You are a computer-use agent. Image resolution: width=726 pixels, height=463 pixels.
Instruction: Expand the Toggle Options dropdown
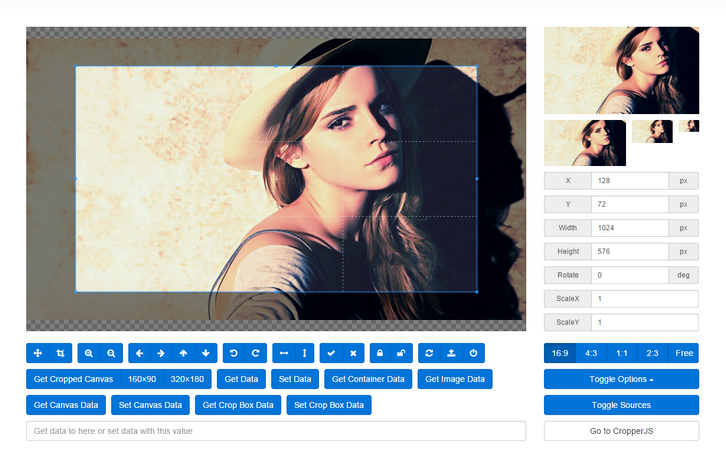[621, 379]
